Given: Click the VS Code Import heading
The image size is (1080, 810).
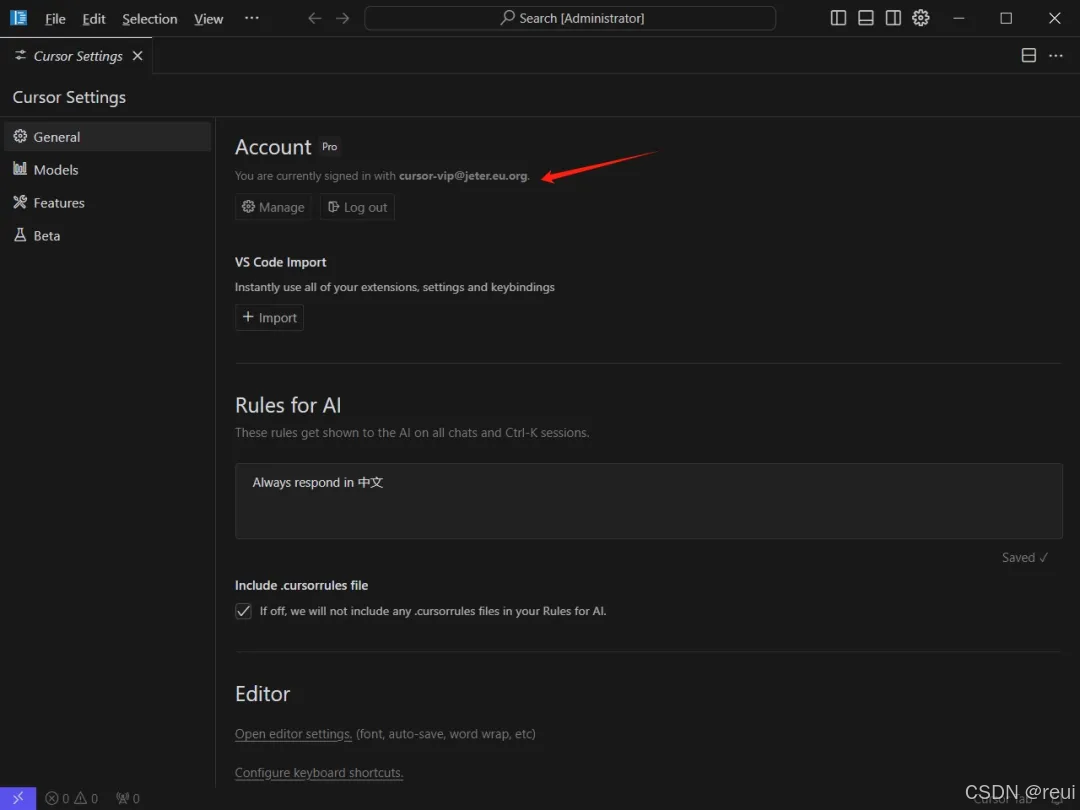Looking at the screenshot, I should point(280,262).
